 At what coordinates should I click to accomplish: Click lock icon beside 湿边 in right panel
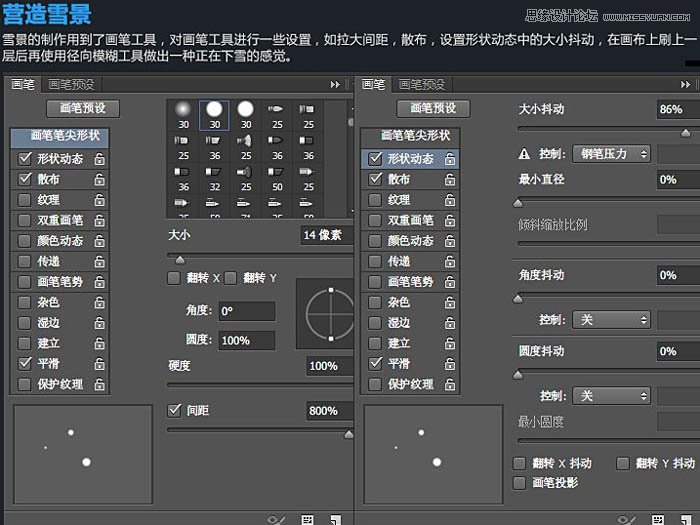click(x=450, y=323)
